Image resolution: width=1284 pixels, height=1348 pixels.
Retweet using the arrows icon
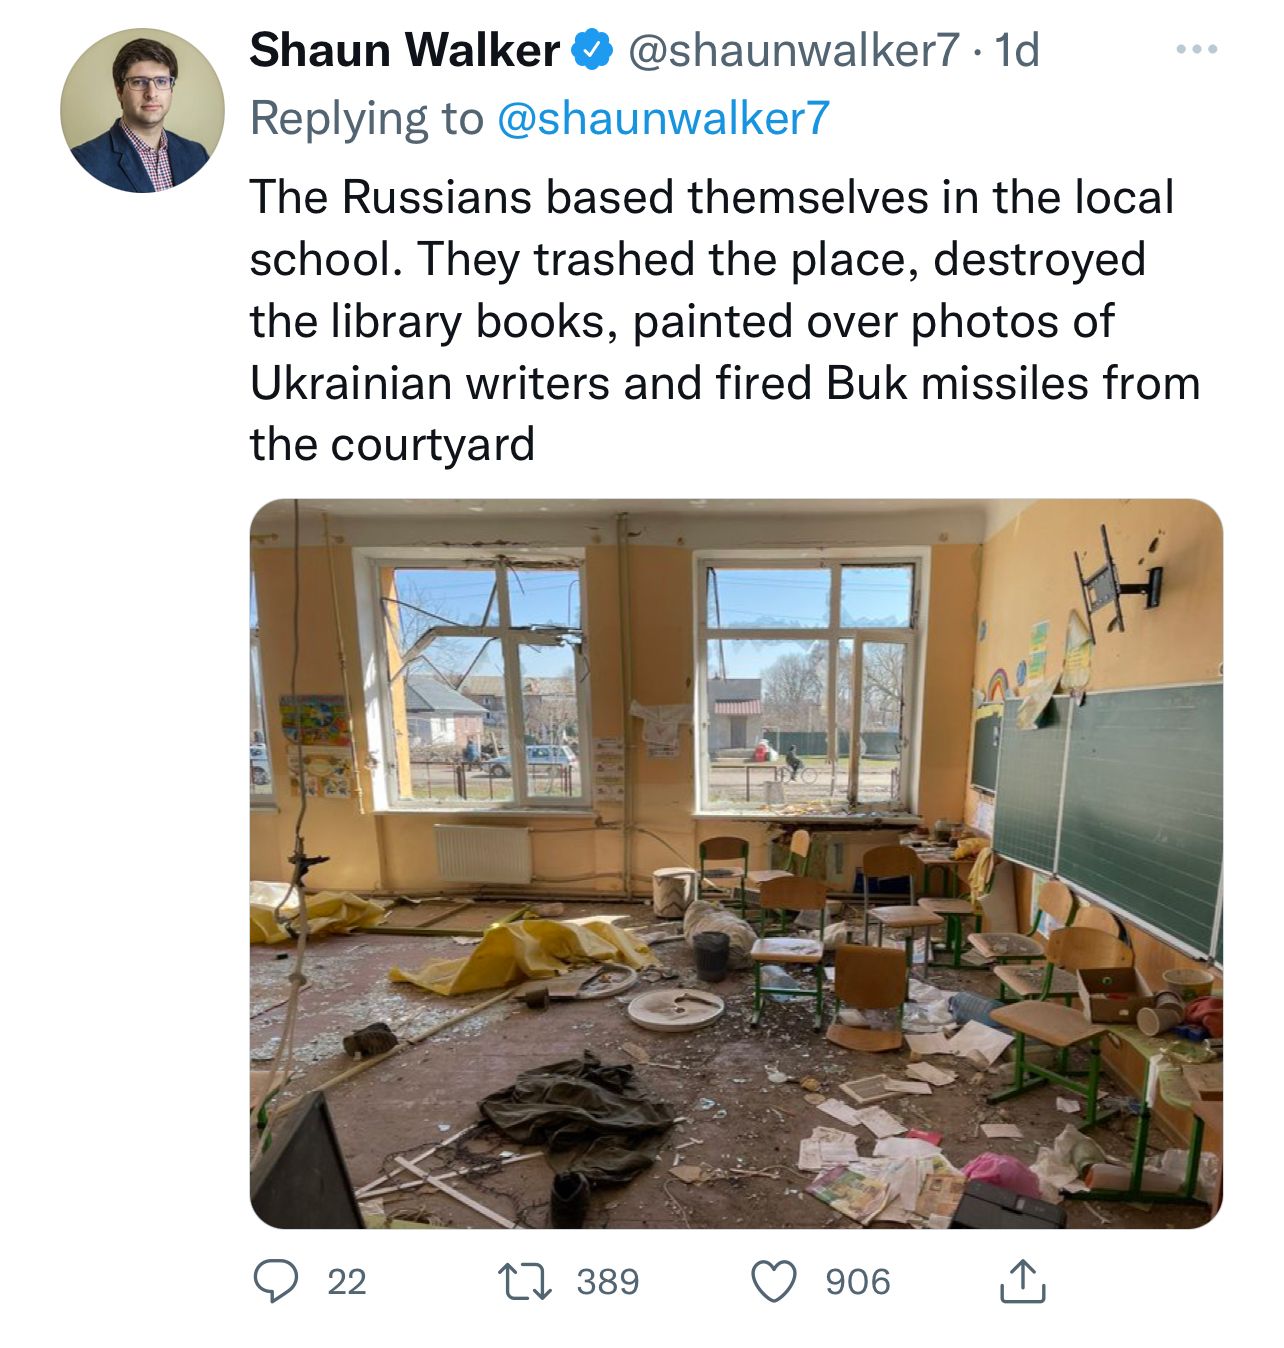(526, 1281)
